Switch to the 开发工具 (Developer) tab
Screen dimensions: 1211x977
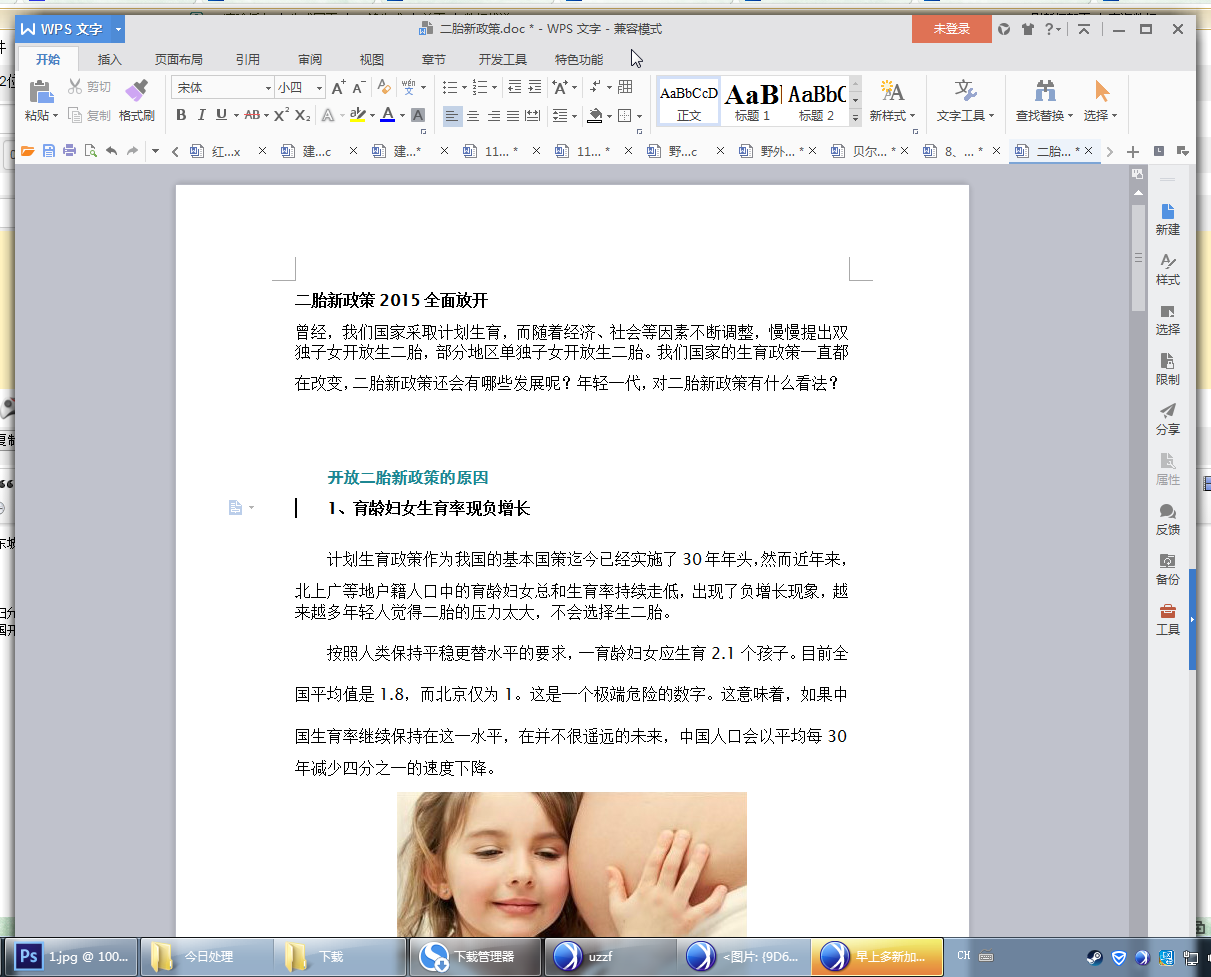[x=502, y=59]
